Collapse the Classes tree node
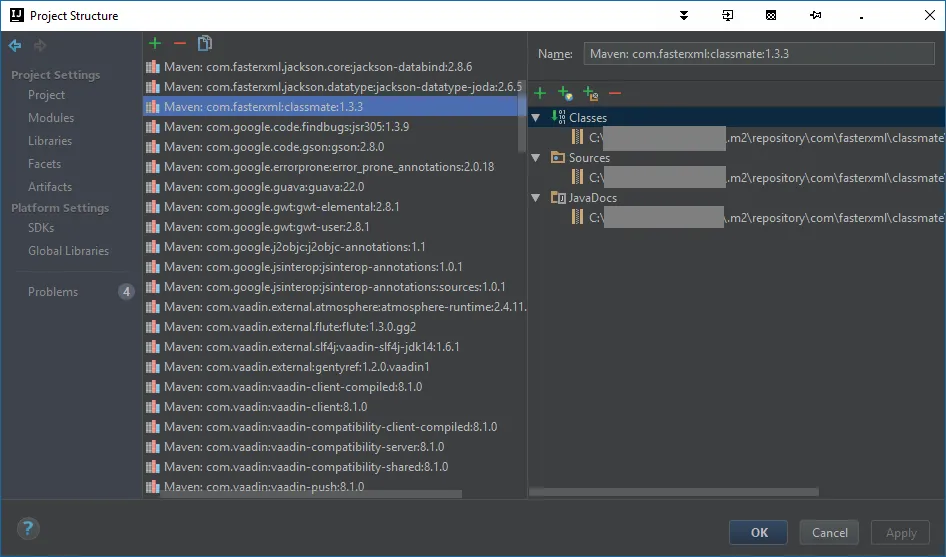The width and height of the screenshot is (946, 557). pyautogui.click(x=536, y=118)
